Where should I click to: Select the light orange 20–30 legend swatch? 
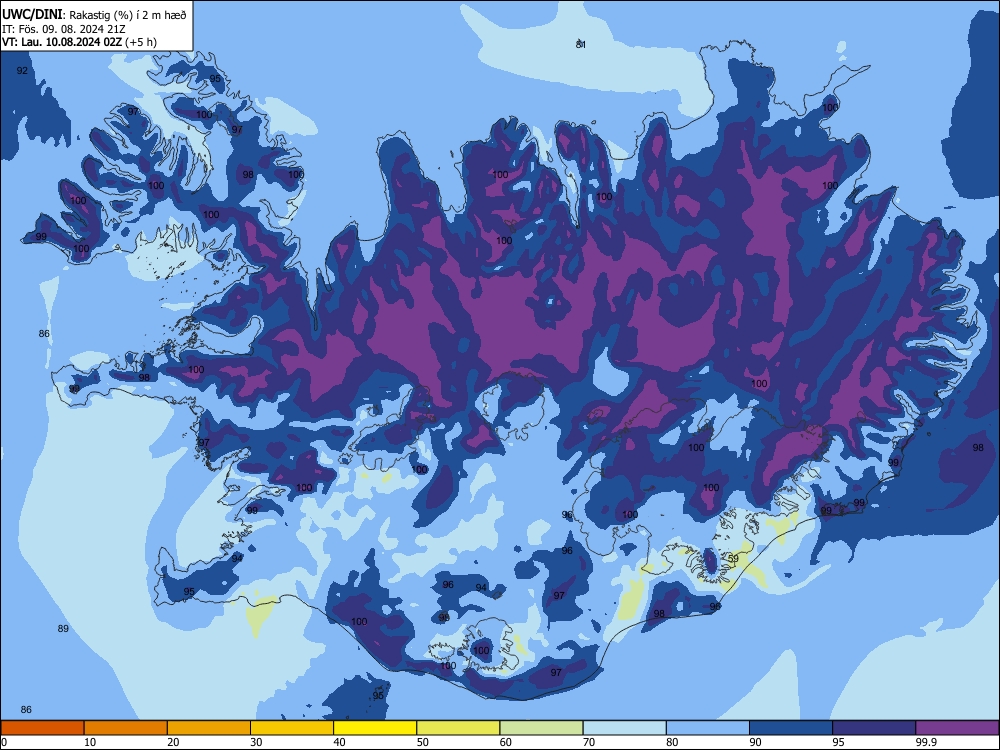pos(209,728)
